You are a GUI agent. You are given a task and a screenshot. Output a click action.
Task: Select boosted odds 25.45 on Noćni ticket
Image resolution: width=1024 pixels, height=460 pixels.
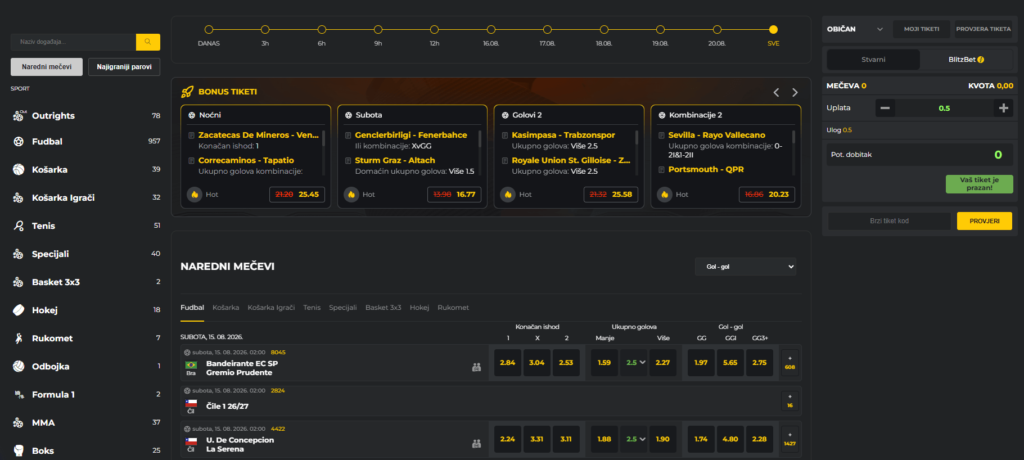(x=309, y=194)
